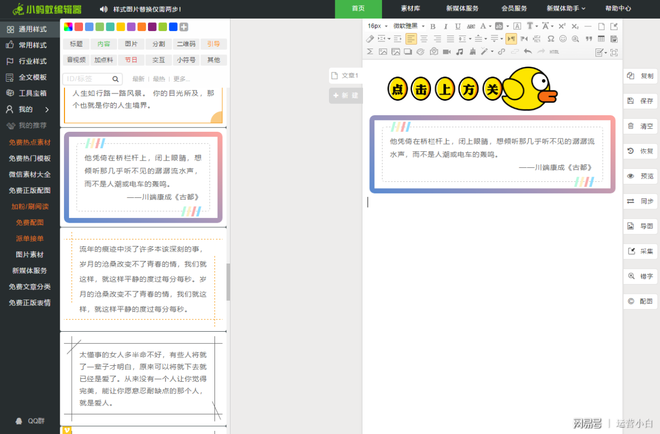The height and width of the screenshot is (434, 660).
Task: Toggle bold formatting in editor toolbar
Action: point(433,27)
